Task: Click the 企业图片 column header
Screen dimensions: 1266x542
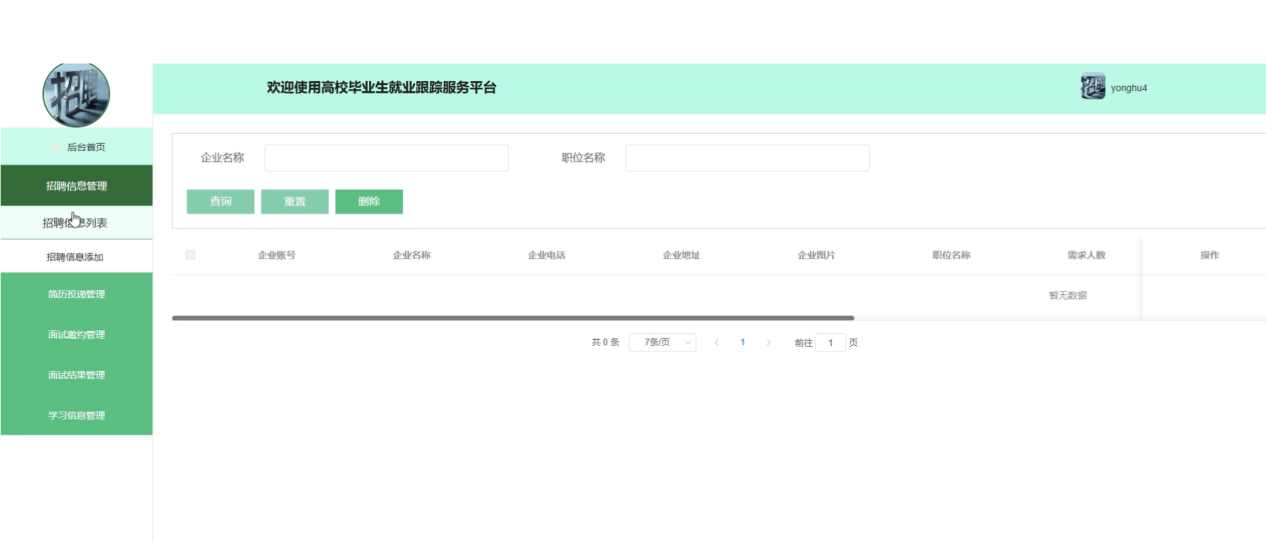Action: coord(816,256)
